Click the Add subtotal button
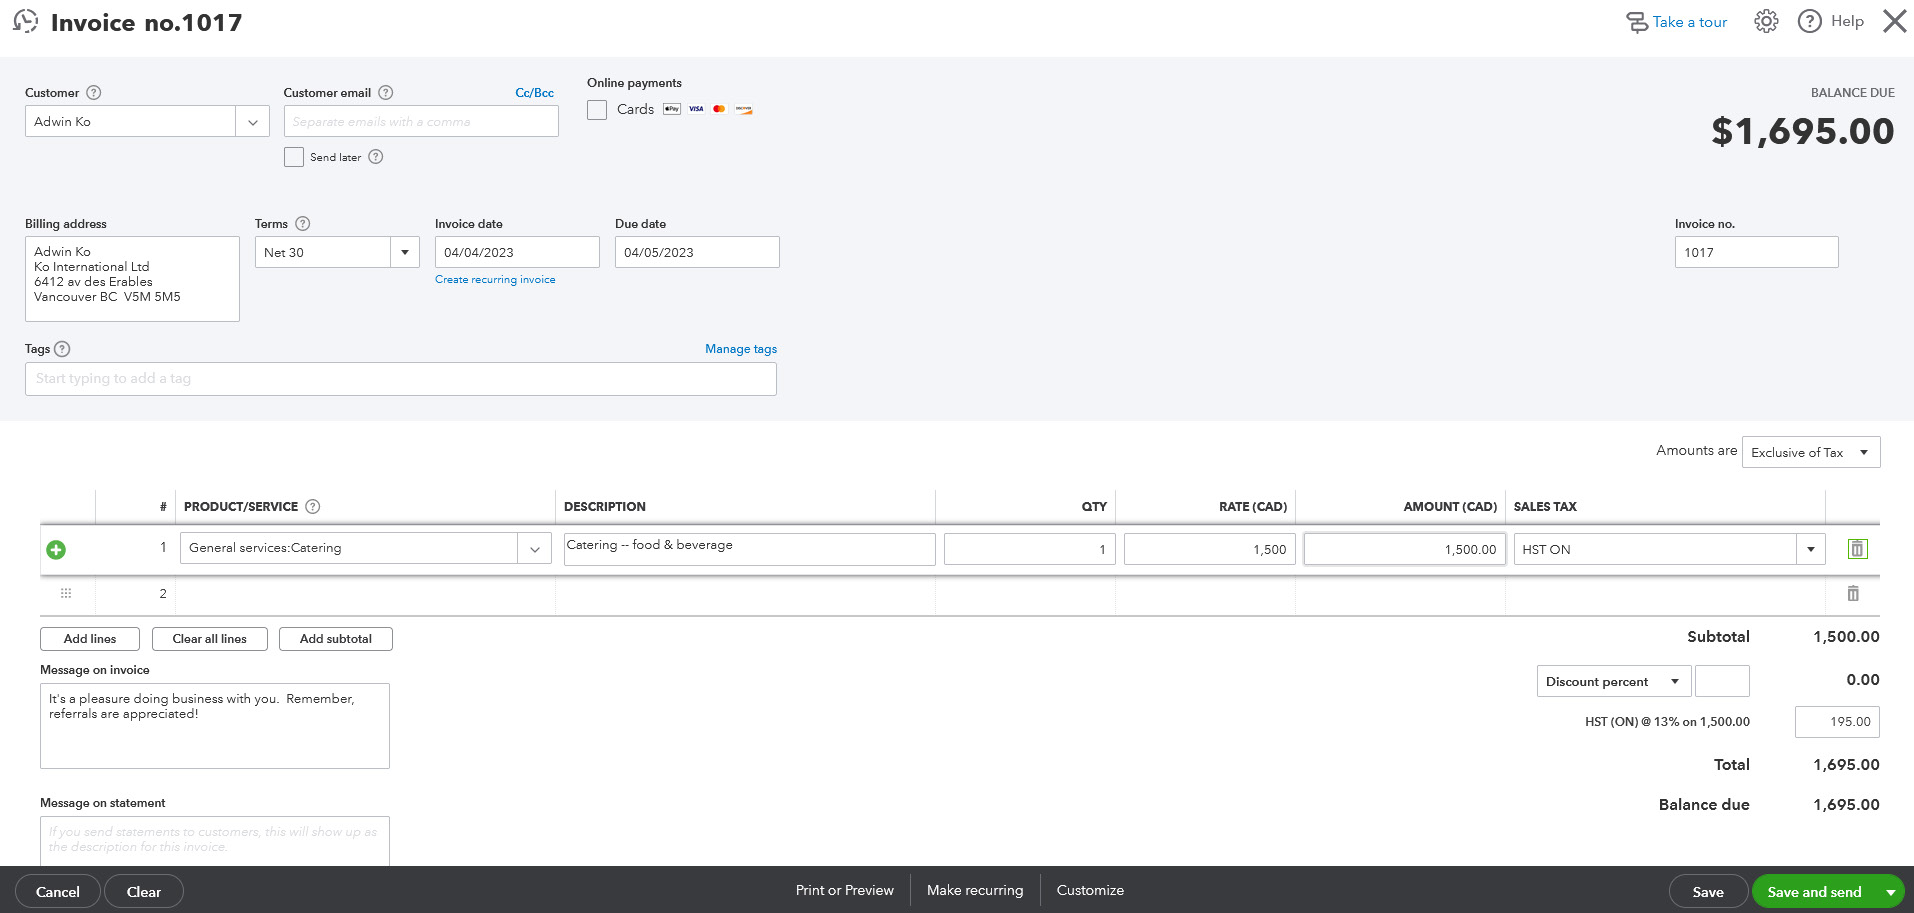The image size is (1914, 913). coord(336,639)
